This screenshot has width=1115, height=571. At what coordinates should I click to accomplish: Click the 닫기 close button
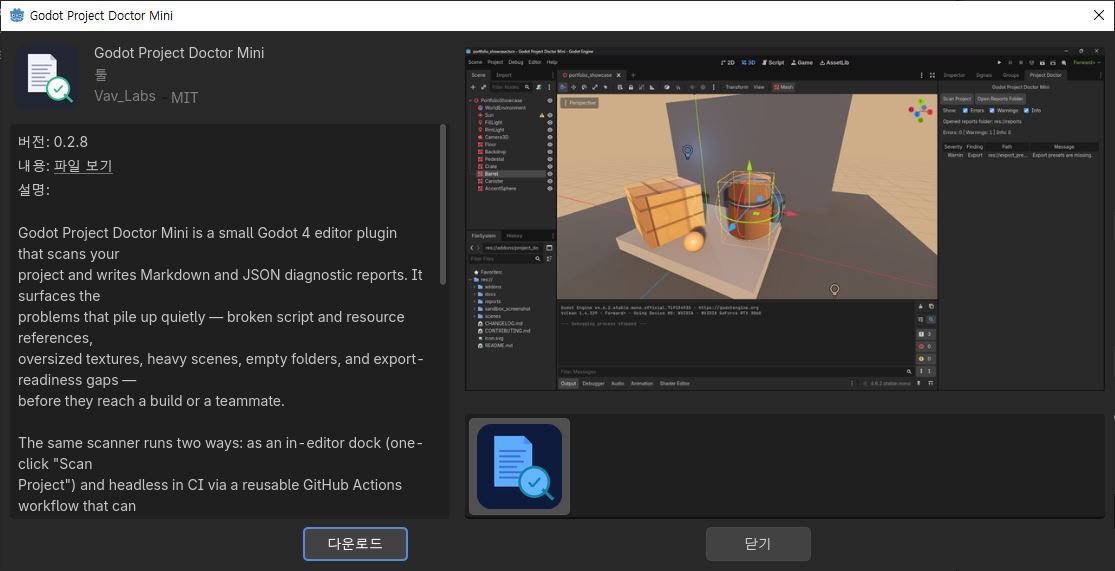click(758, 544)
